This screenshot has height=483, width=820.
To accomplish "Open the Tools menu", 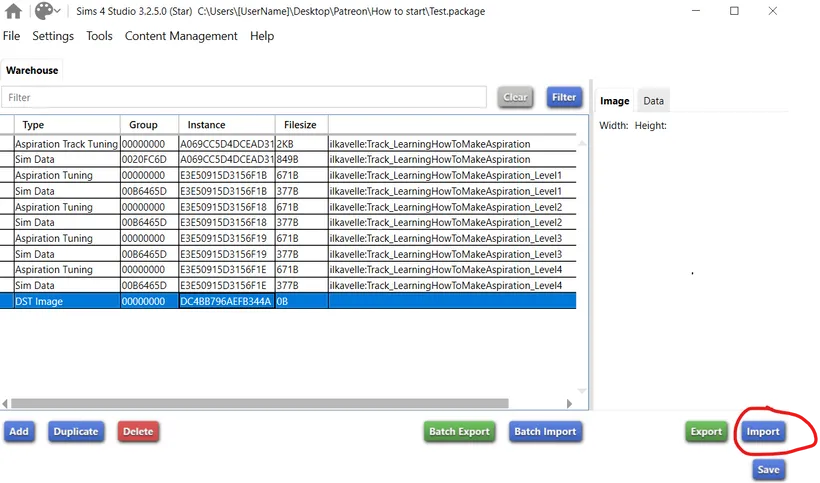I will [x=99, y=36].
